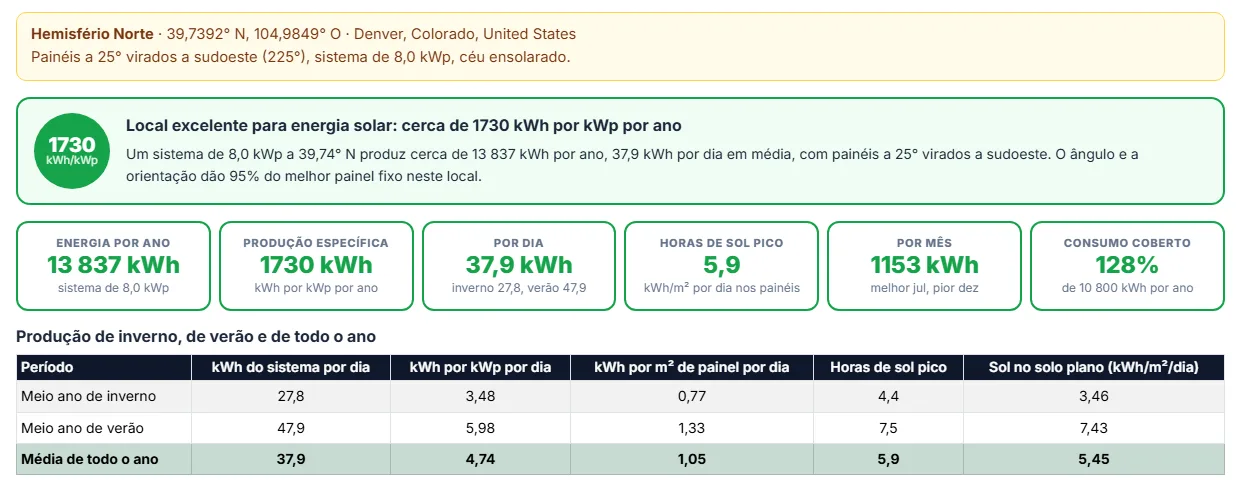Click the kWh do sistema por dia header
The height and width of the screenshot is (487, 1241).
click(291, 367)
